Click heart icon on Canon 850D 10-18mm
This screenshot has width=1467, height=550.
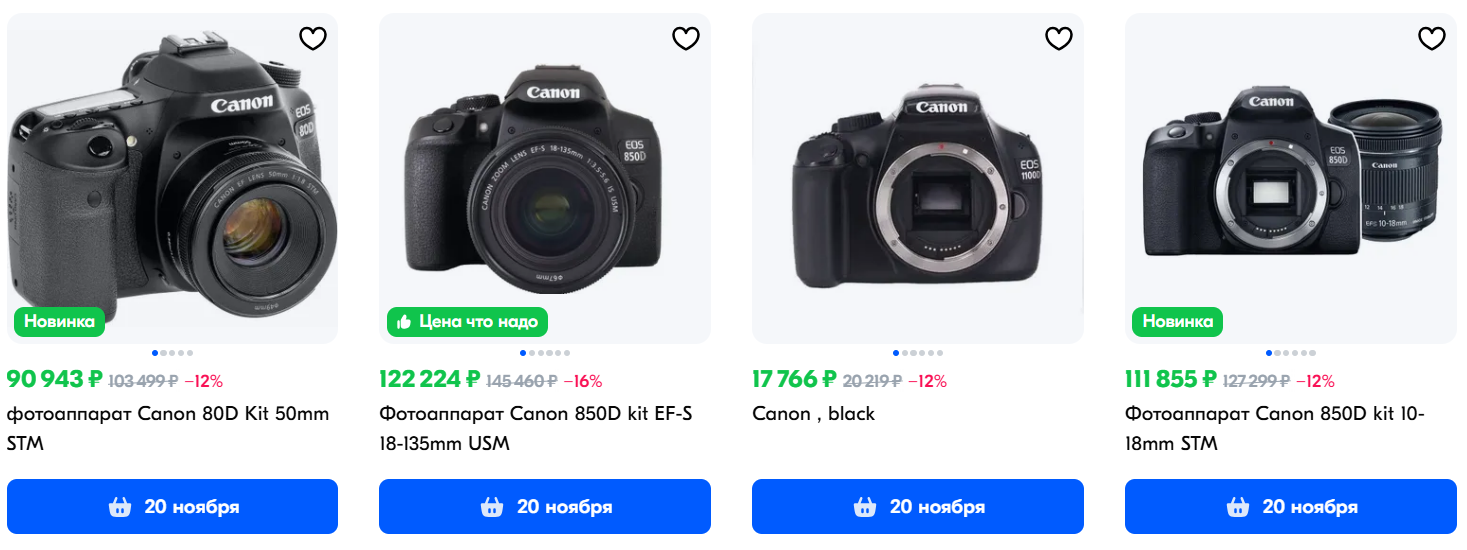click(1431, 39)
